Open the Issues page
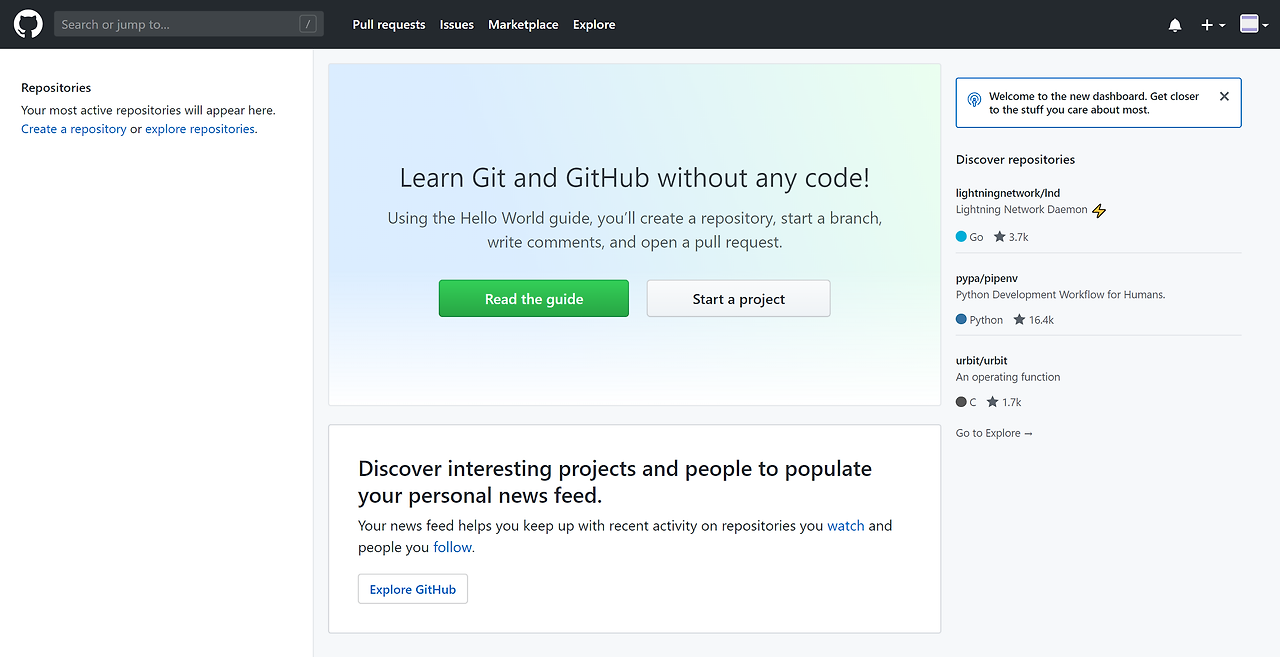The height and width of the screenshot is (657, 1280). pos(457,25)
